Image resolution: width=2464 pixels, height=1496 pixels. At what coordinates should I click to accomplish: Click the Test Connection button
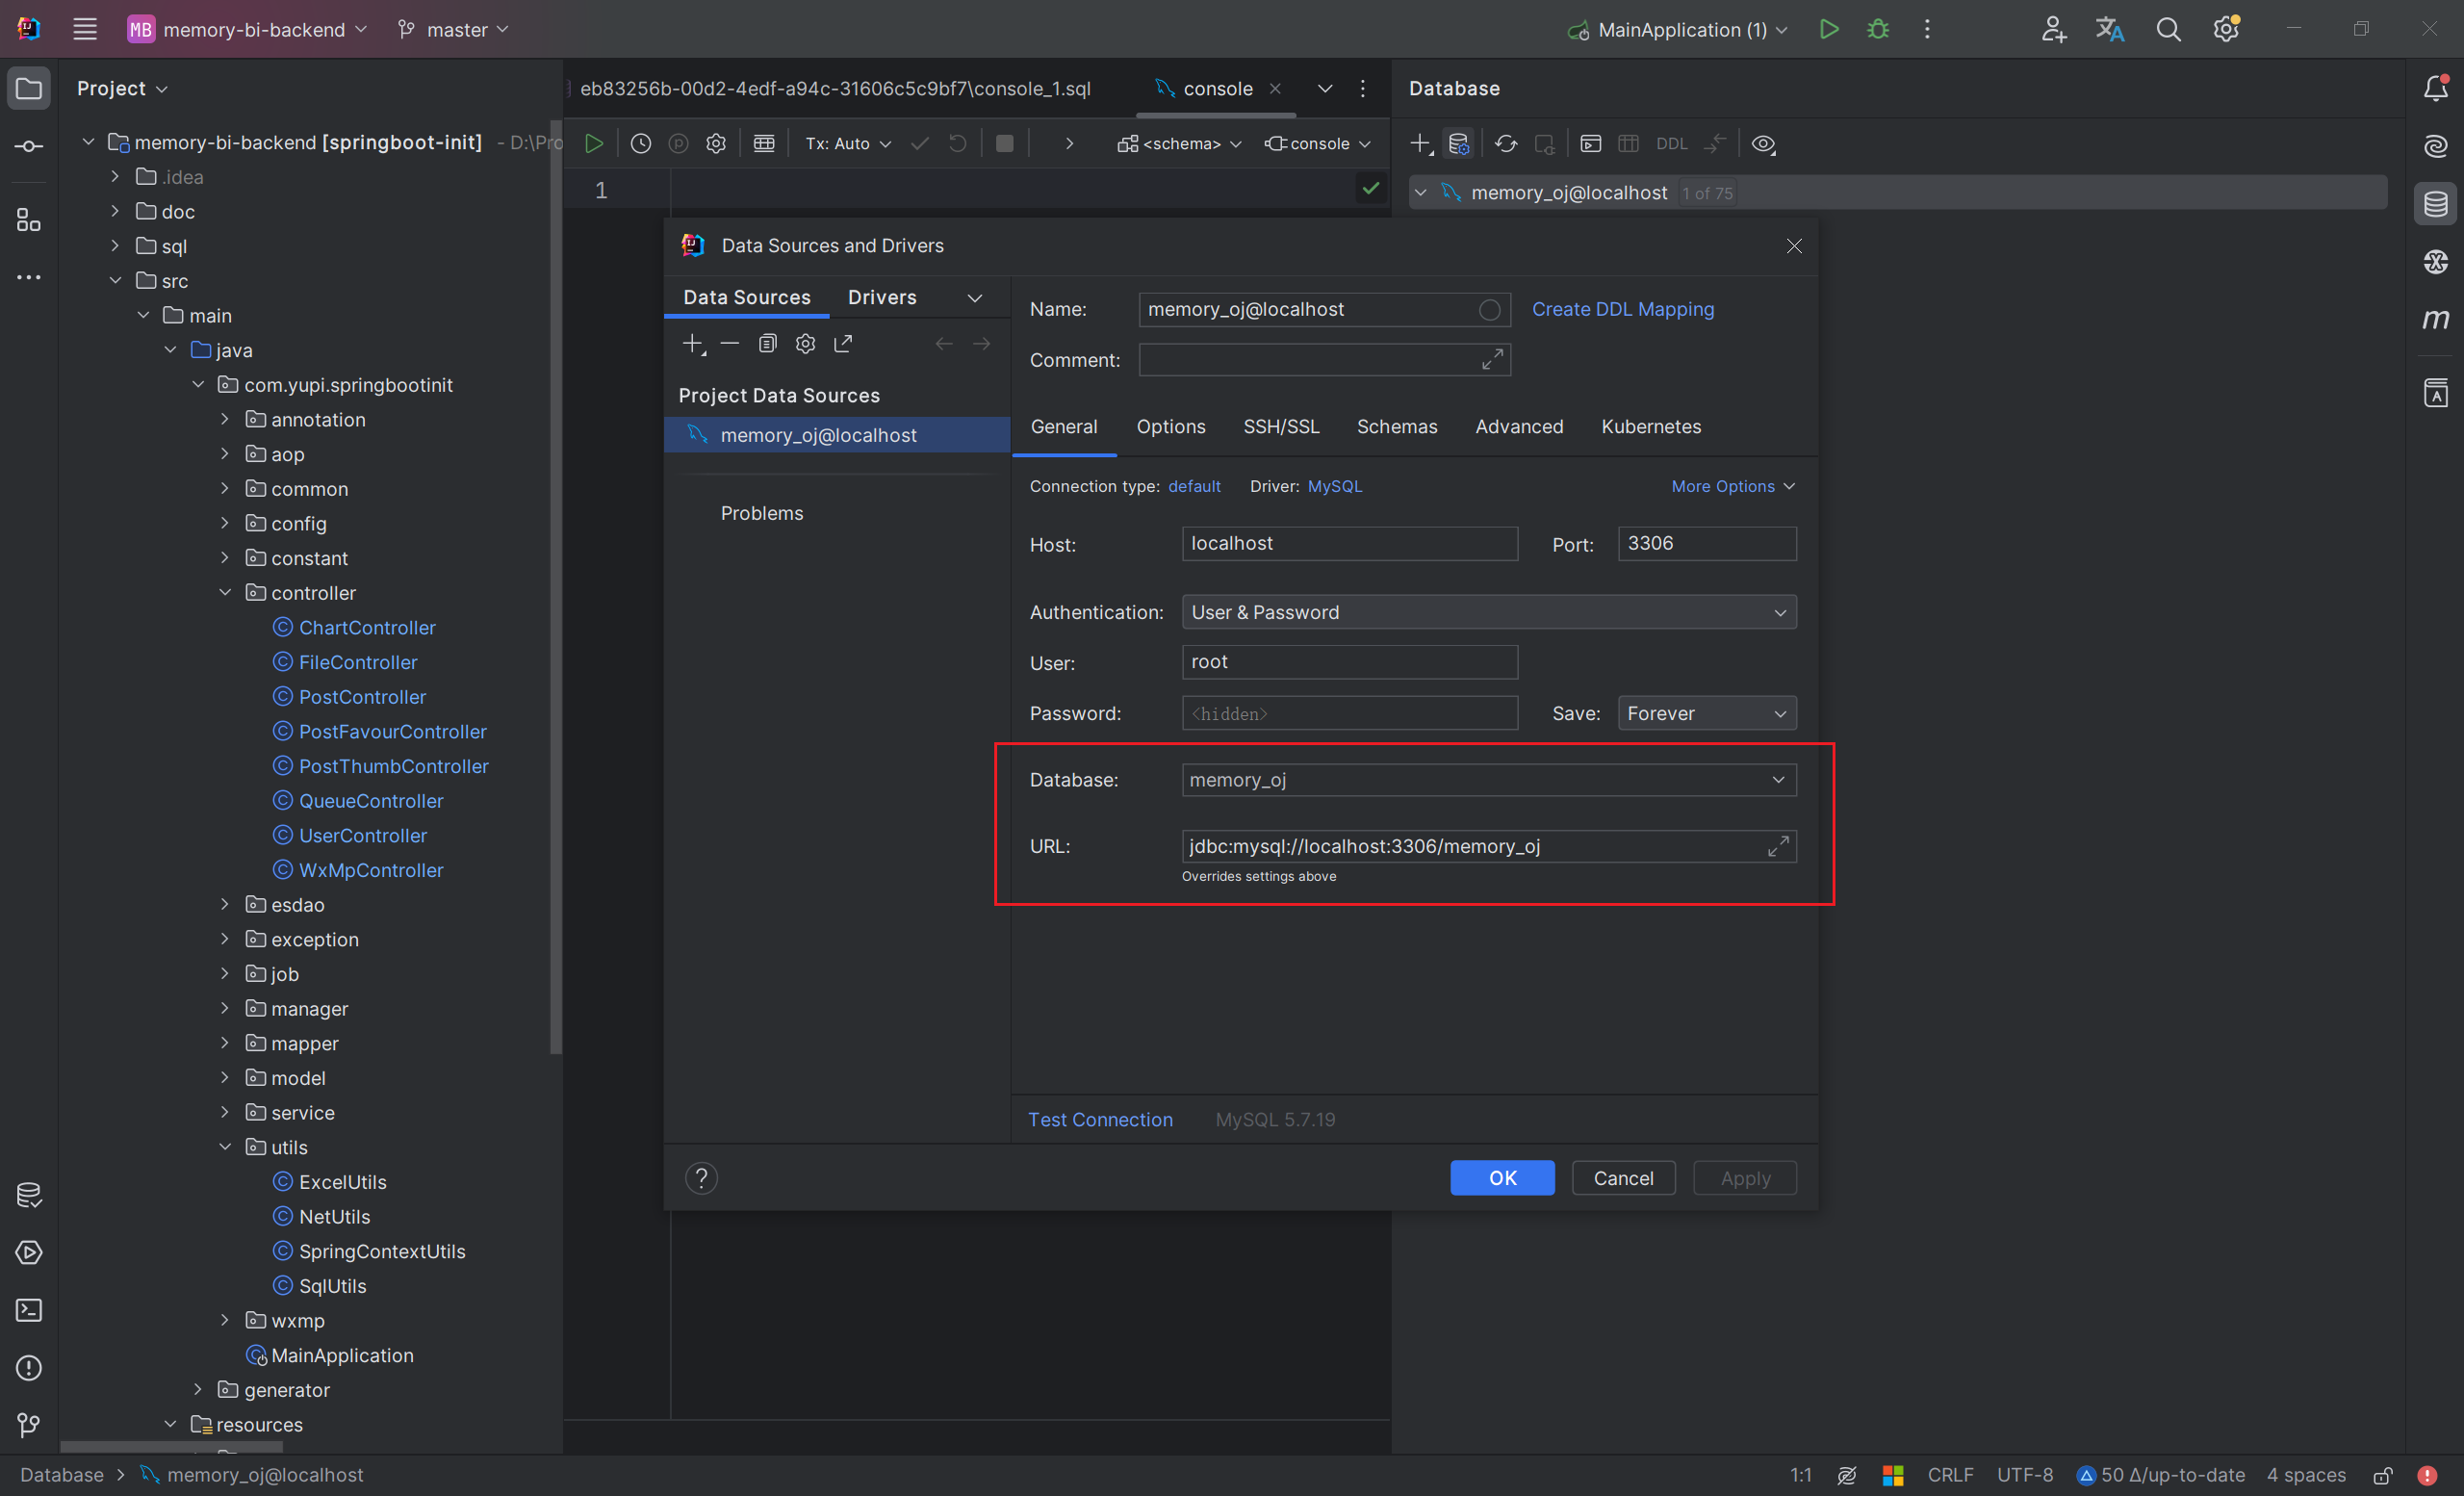coord(1100,1120)
